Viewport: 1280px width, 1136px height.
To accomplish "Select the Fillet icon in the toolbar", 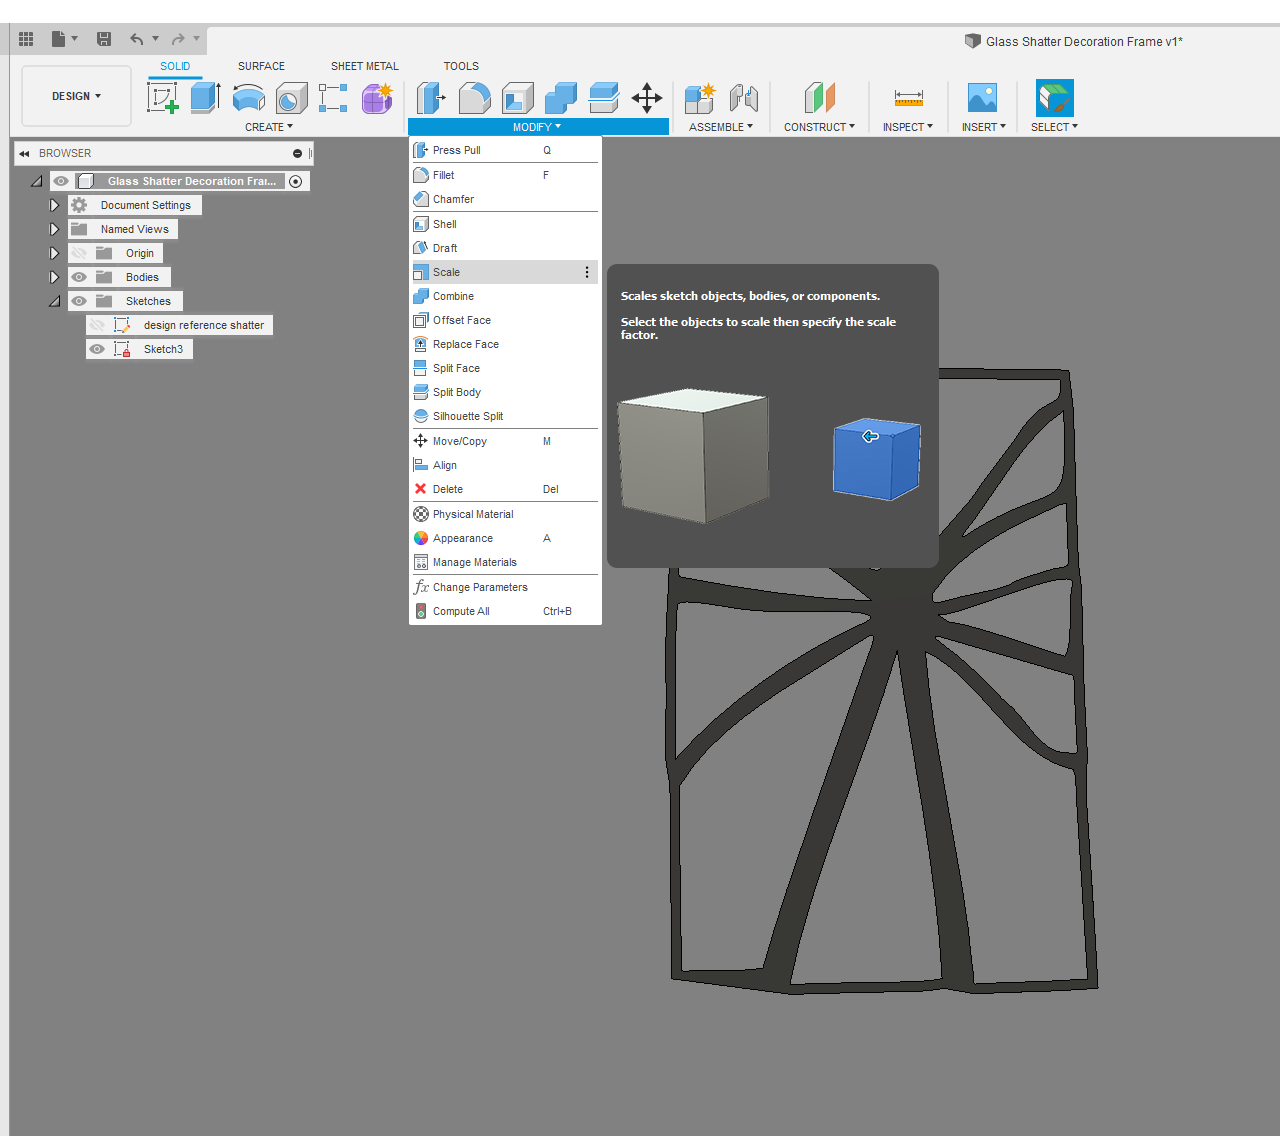I will 474,97.
